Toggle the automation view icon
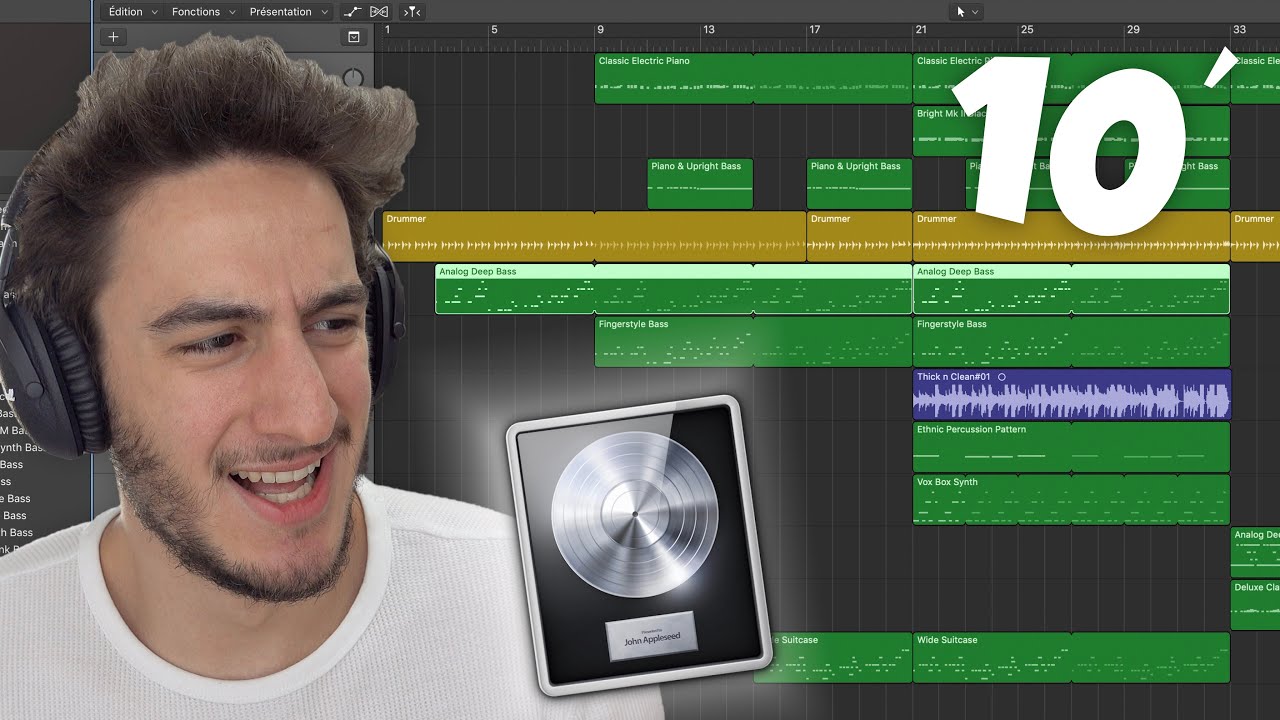 (x=352, y=12)
